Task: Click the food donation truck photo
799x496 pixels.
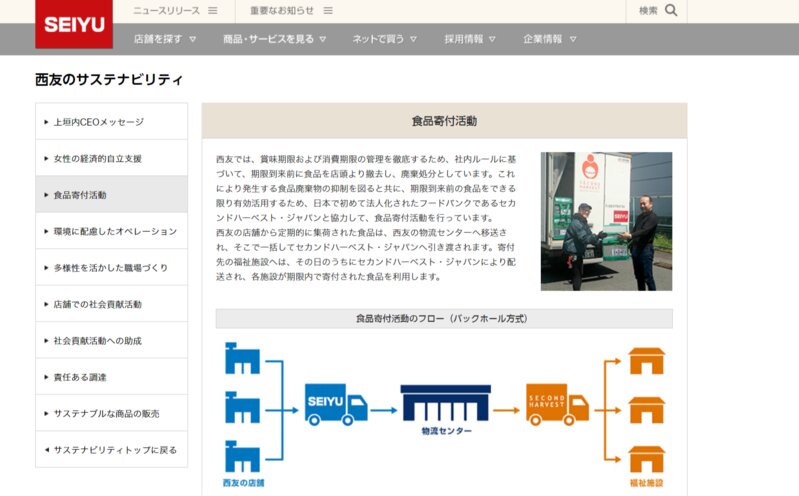Action: (x=606, y=221)
